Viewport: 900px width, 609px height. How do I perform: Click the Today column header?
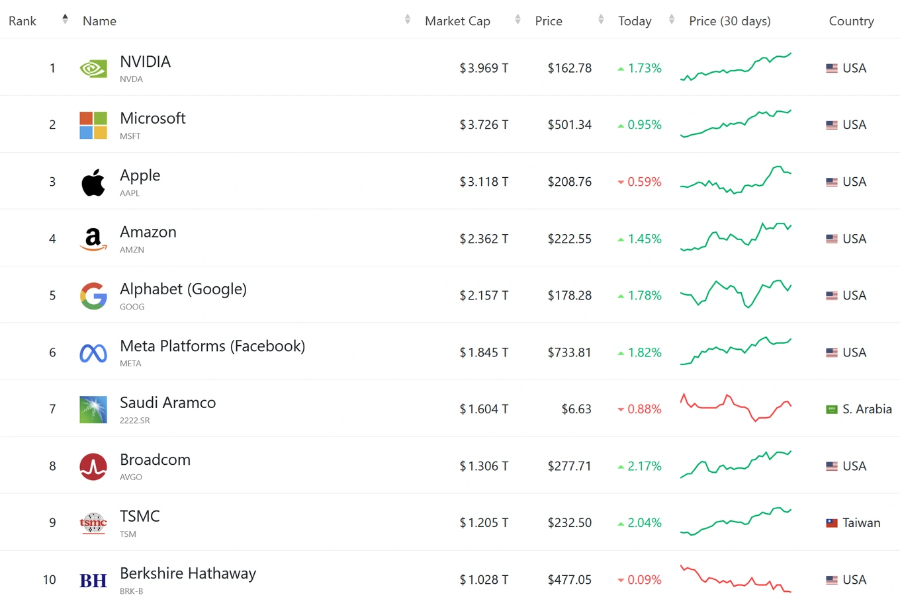point(635,21)
